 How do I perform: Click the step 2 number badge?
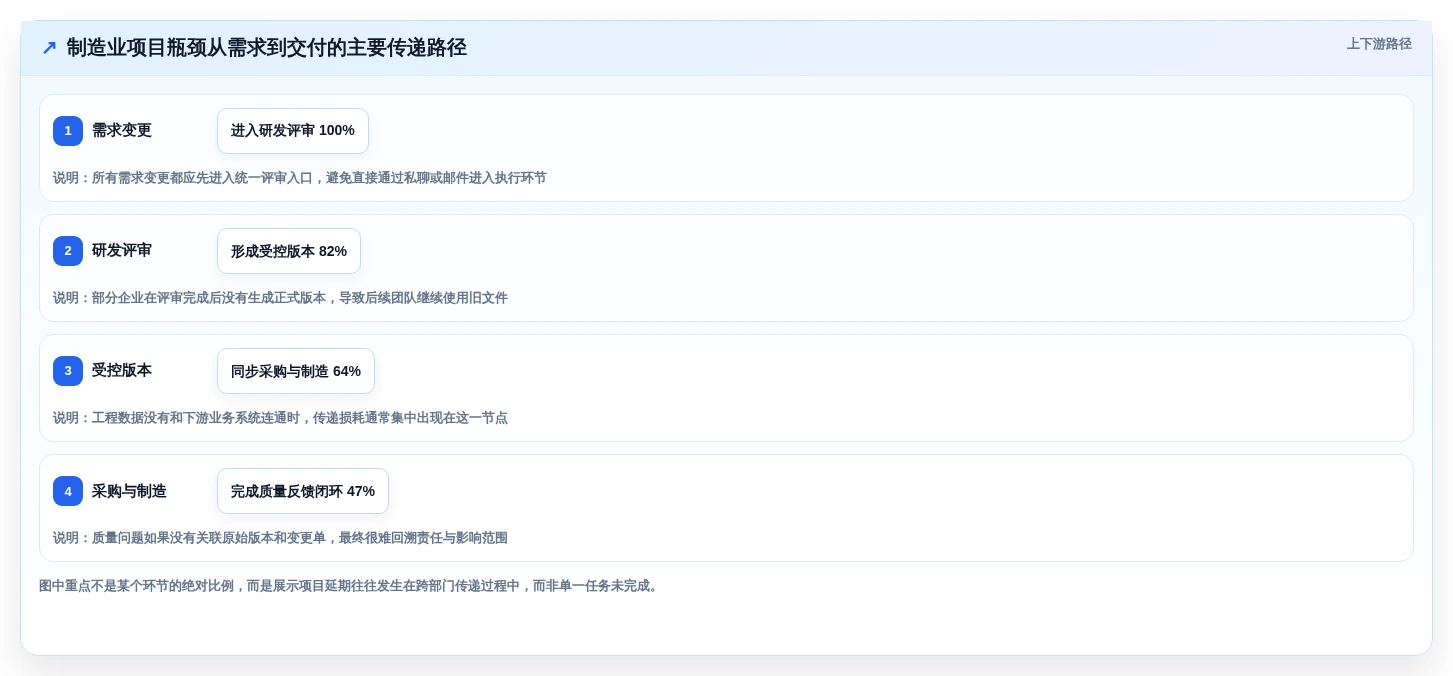(68, 251)
